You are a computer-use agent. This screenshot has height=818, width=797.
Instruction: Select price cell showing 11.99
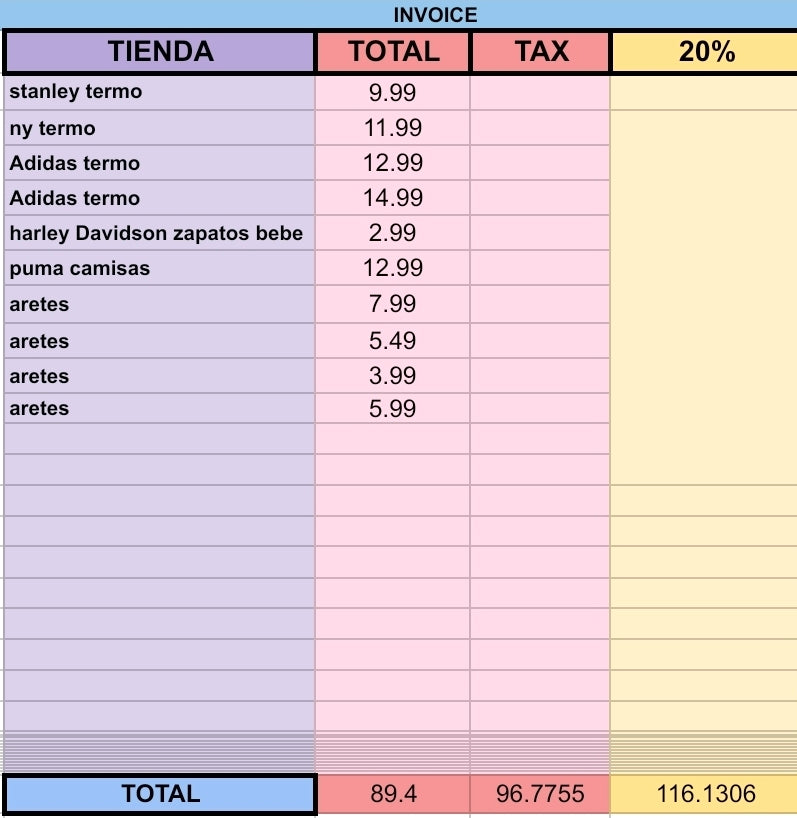point(393,128)
